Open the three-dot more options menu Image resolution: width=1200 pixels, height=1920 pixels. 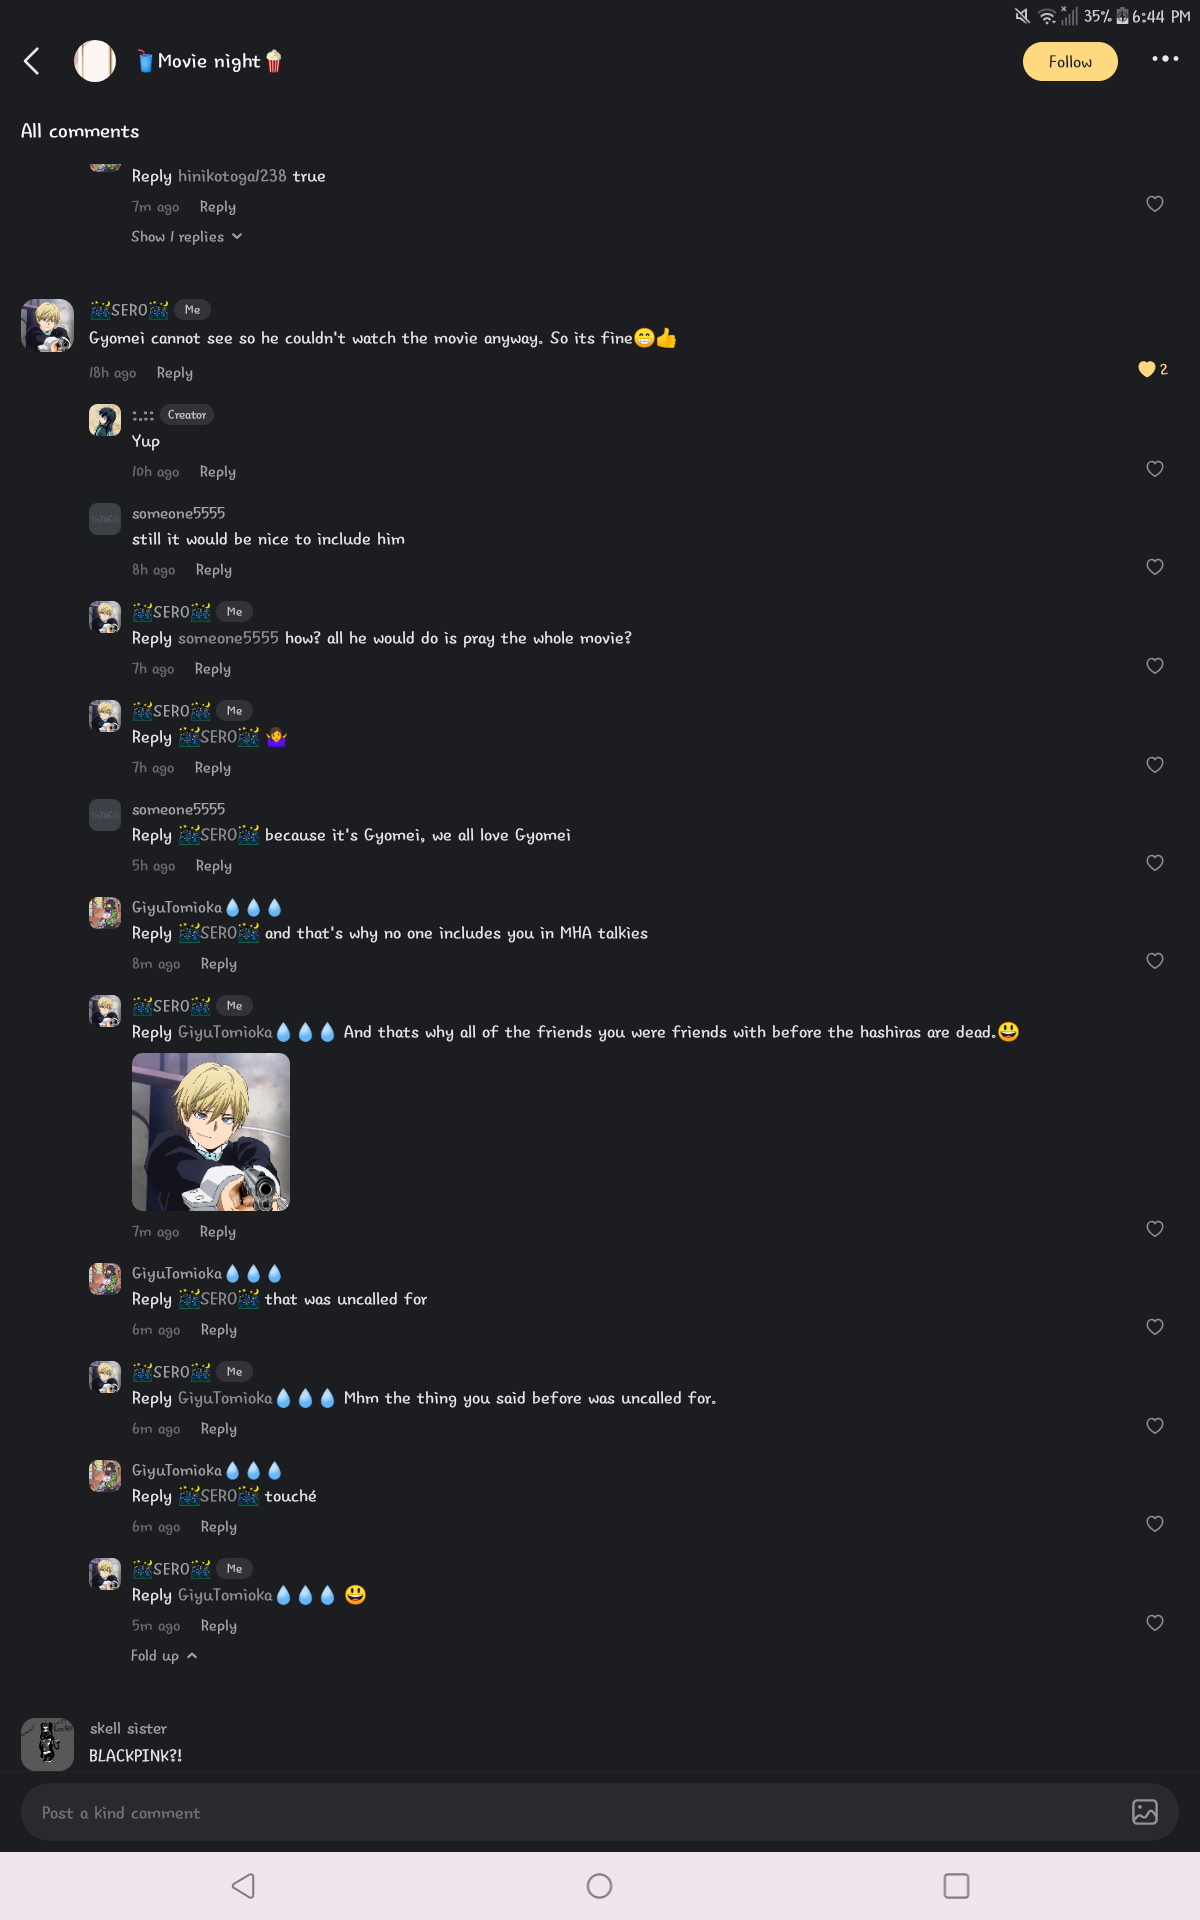click(1165, 59)
